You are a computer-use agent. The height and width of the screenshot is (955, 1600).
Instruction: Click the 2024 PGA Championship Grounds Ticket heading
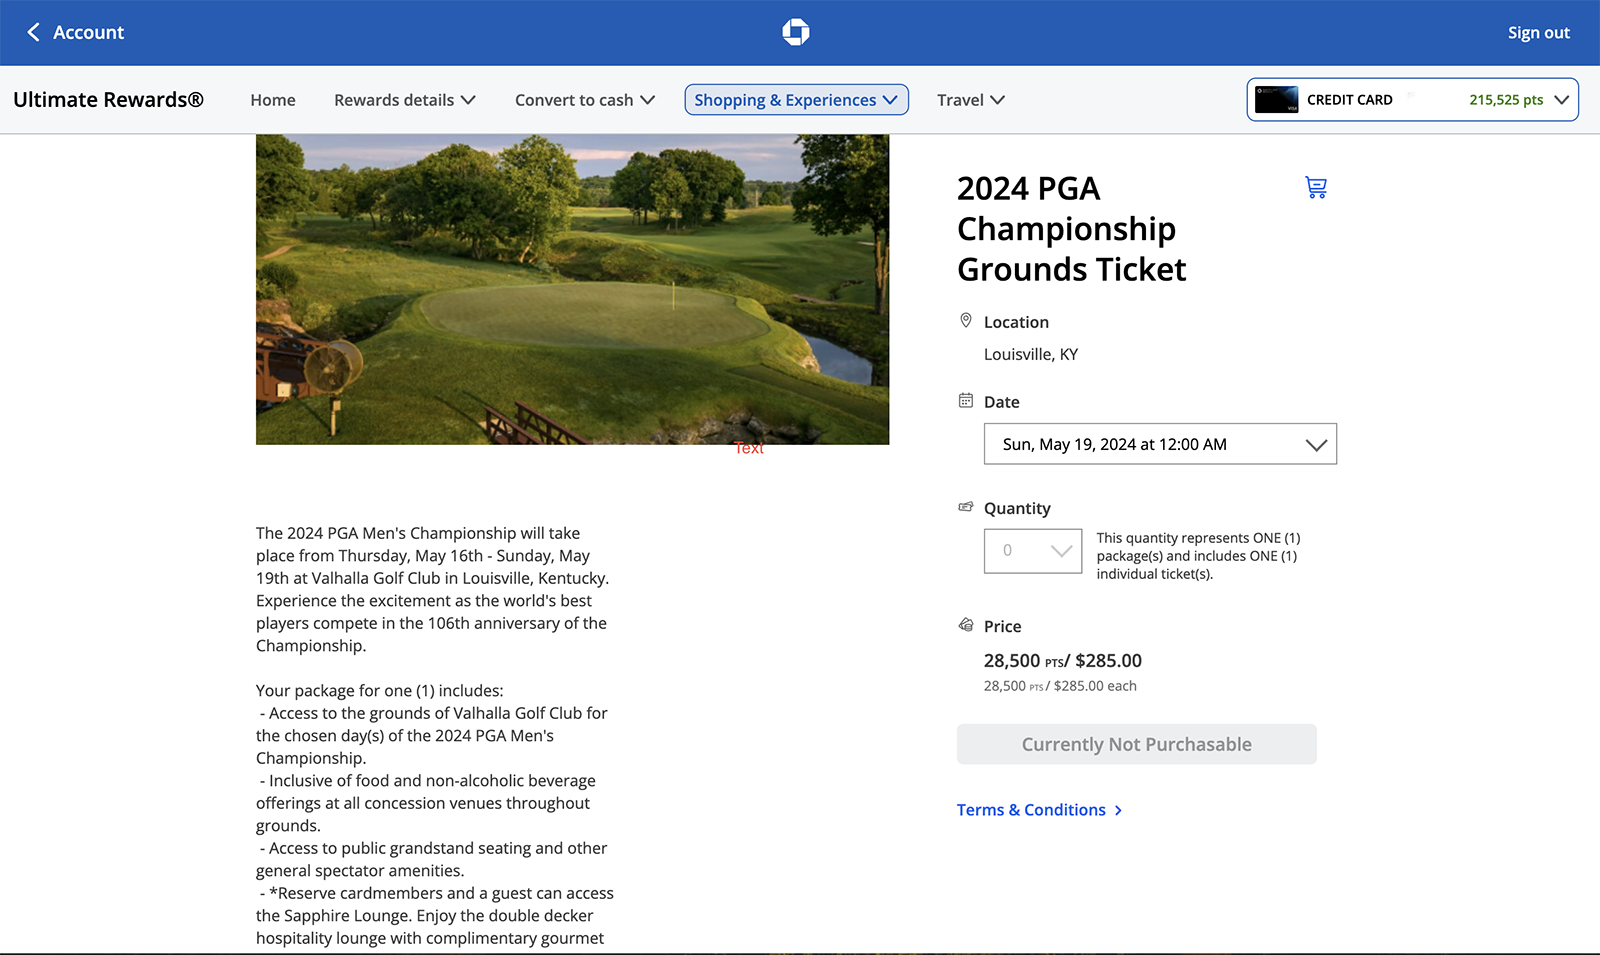coord(1071,229)
